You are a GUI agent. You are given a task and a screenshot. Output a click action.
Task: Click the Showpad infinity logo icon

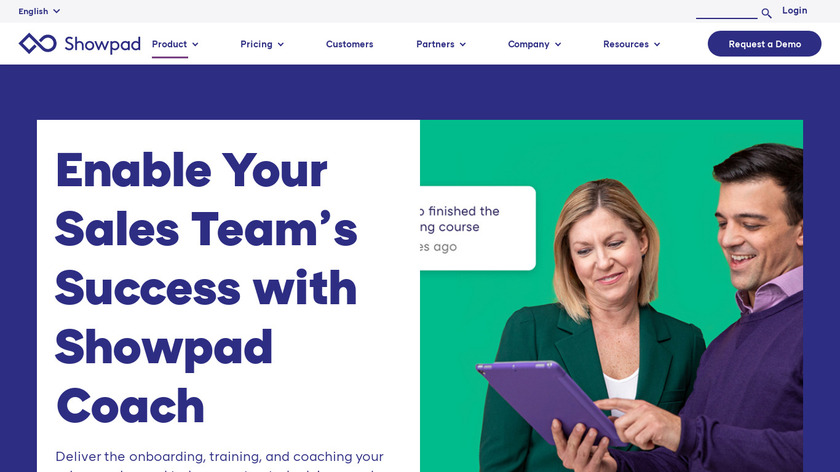pos(38,43)
